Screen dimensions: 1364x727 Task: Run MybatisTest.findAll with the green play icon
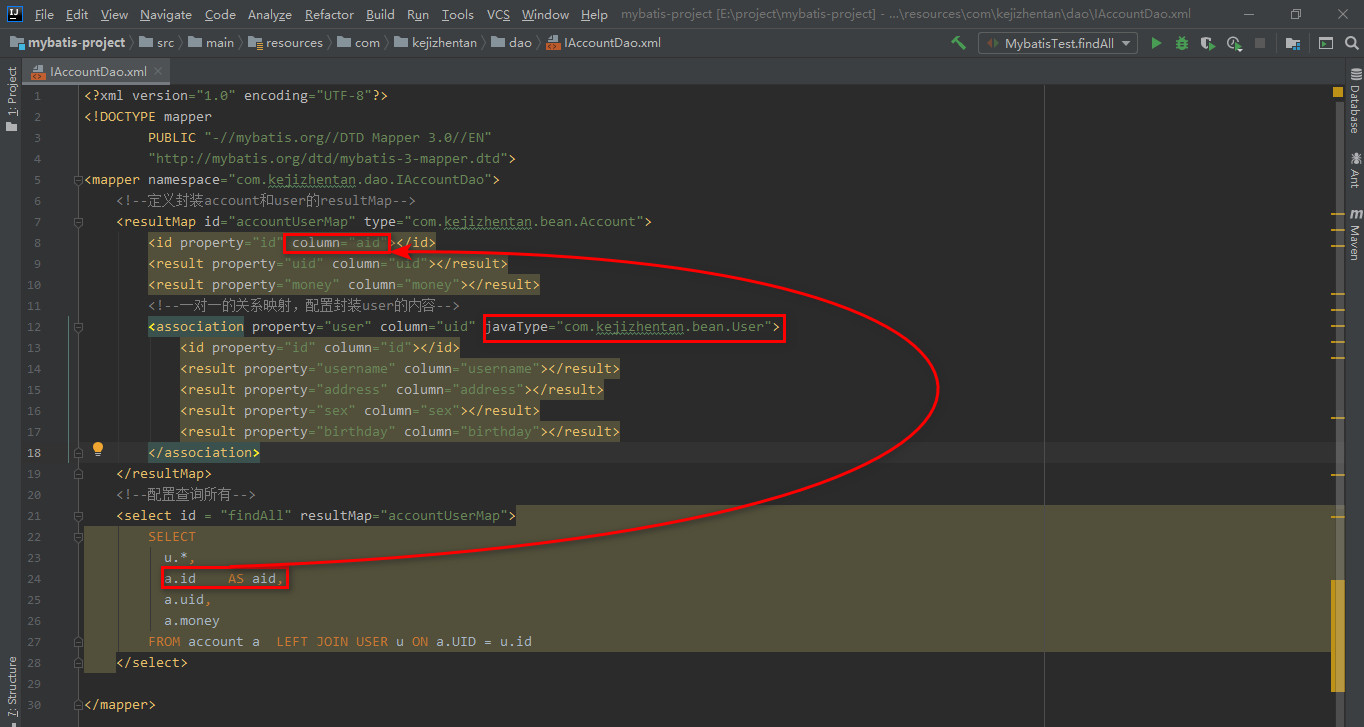pyautogui.click(x=1157, y=43)
